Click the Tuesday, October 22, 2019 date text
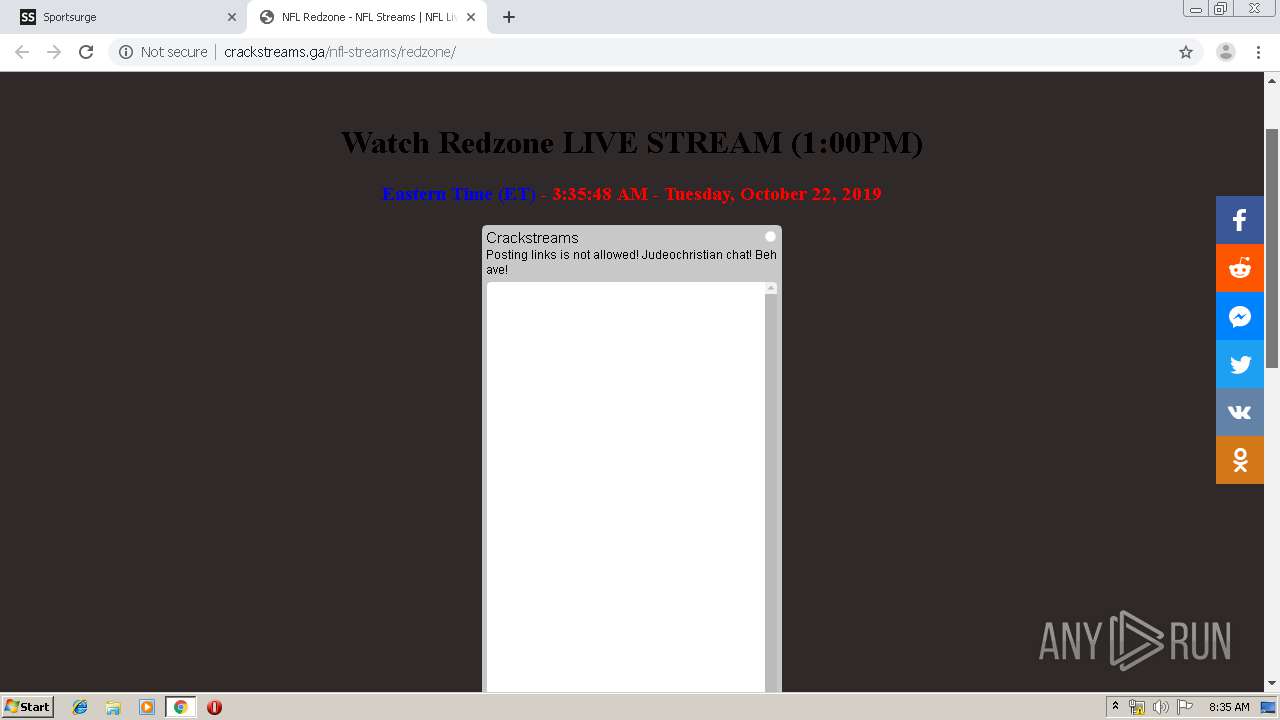Viewport: 1280px width, 720px height. [773, 194]
